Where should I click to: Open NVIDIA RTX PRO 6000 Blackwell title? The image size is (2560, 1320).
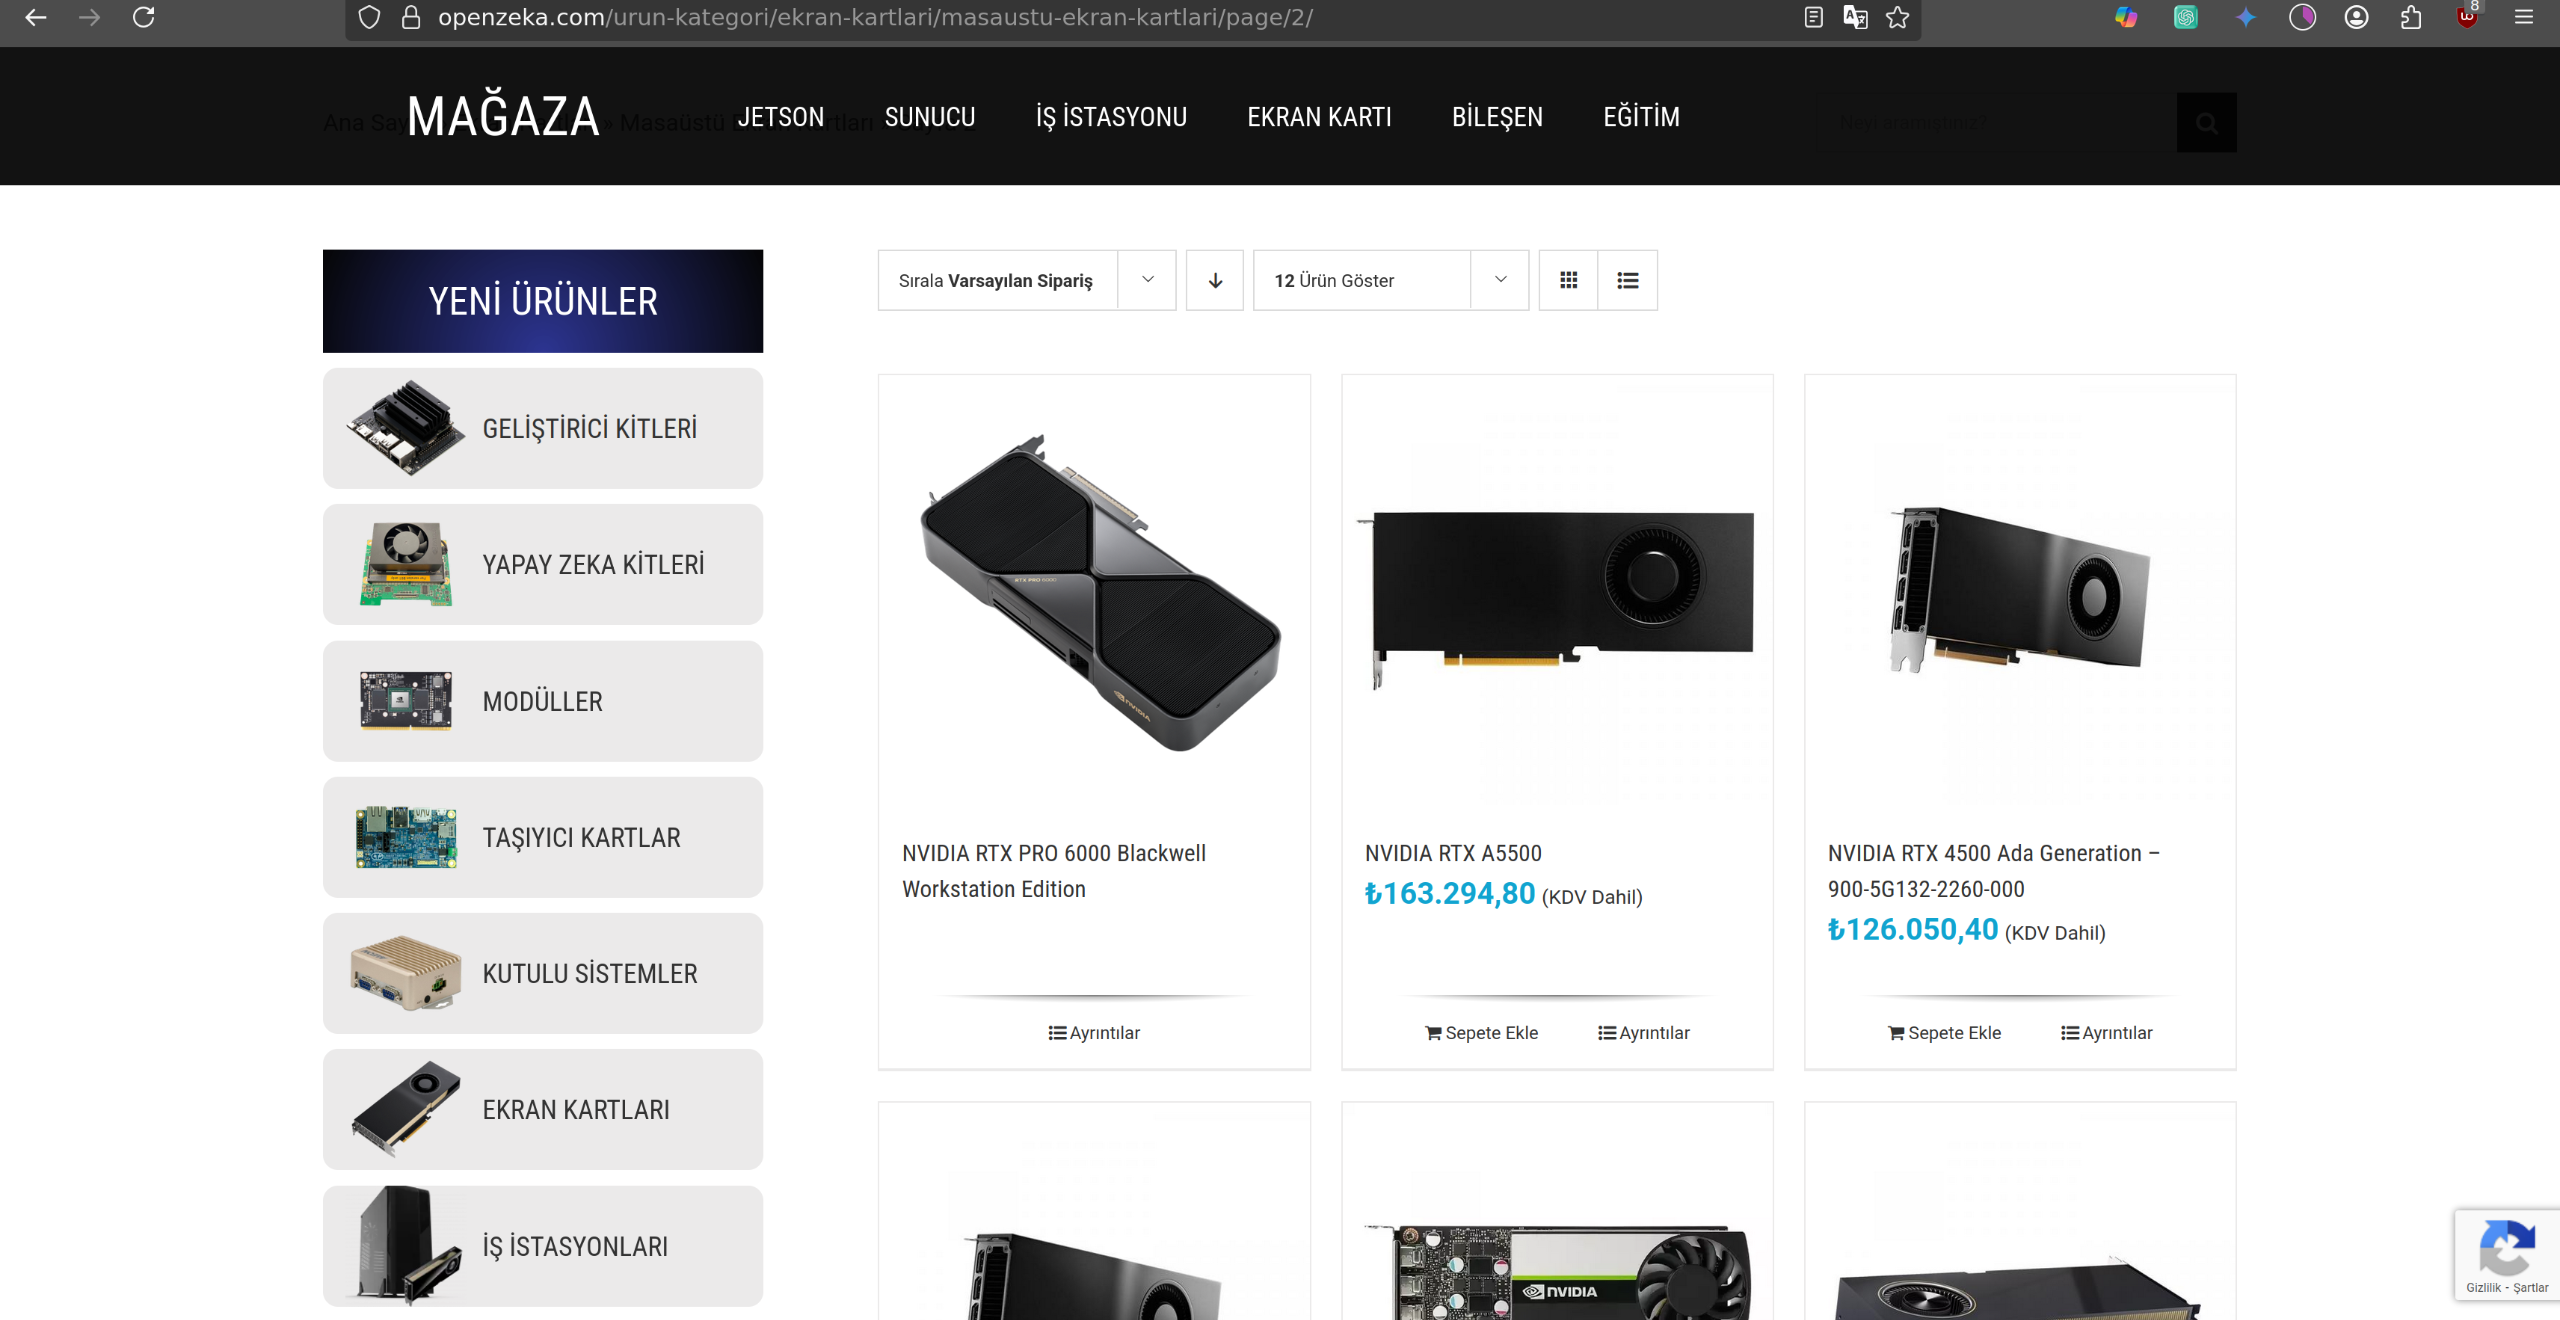(x=1054, y=871)
